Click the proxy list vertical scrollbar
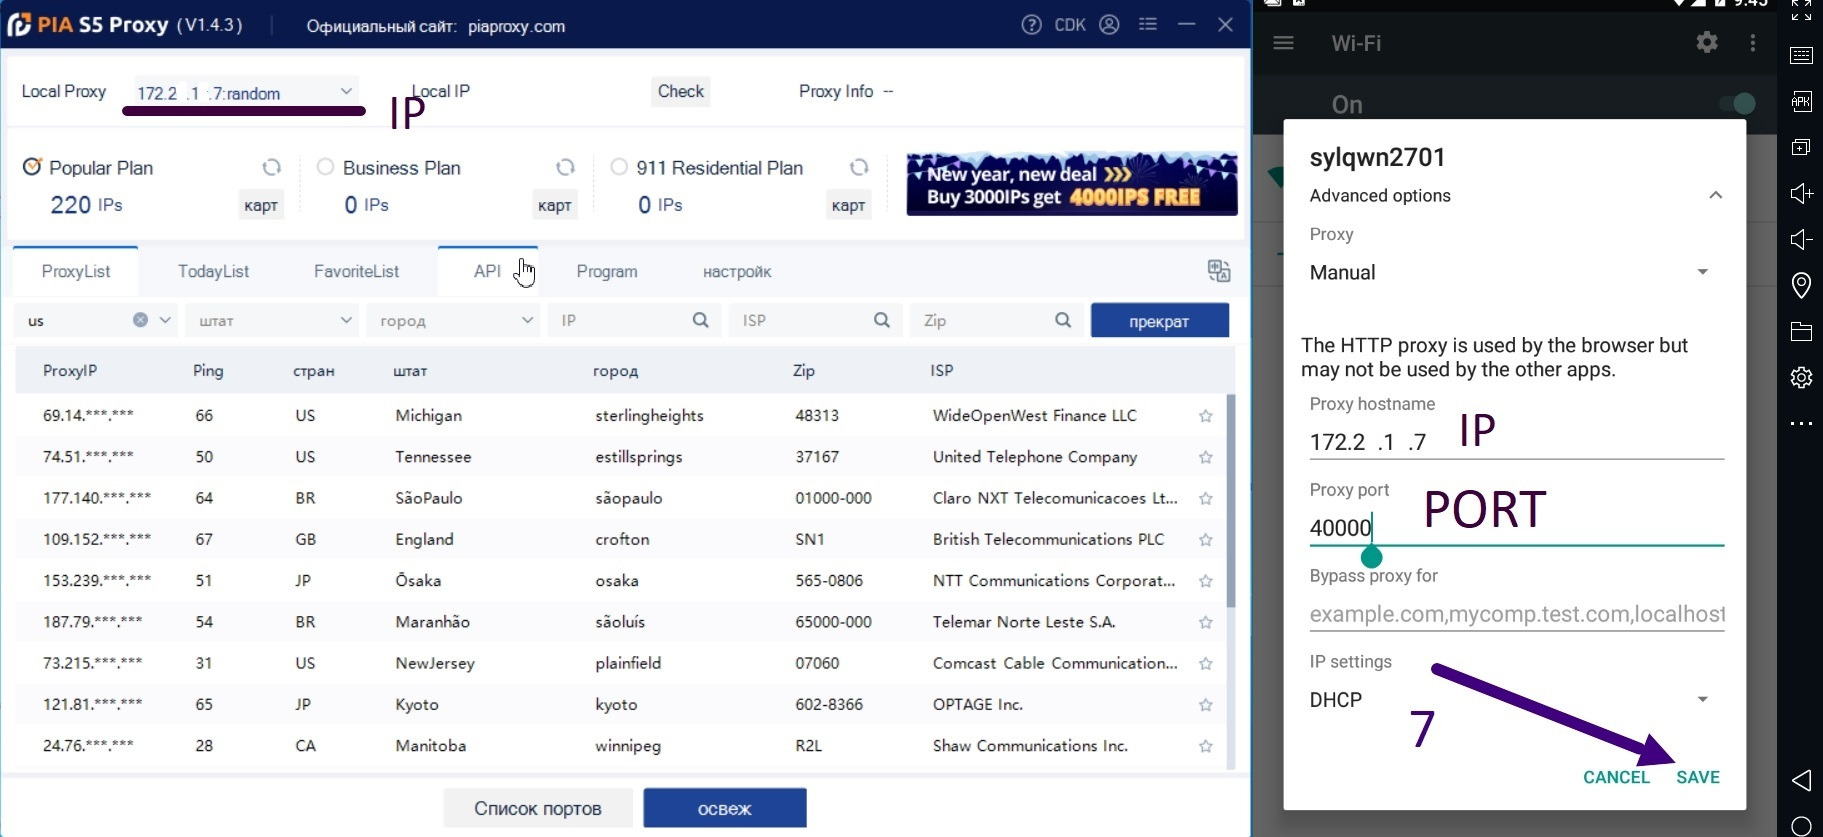Screen dimensions: 1823x837 1231,500
